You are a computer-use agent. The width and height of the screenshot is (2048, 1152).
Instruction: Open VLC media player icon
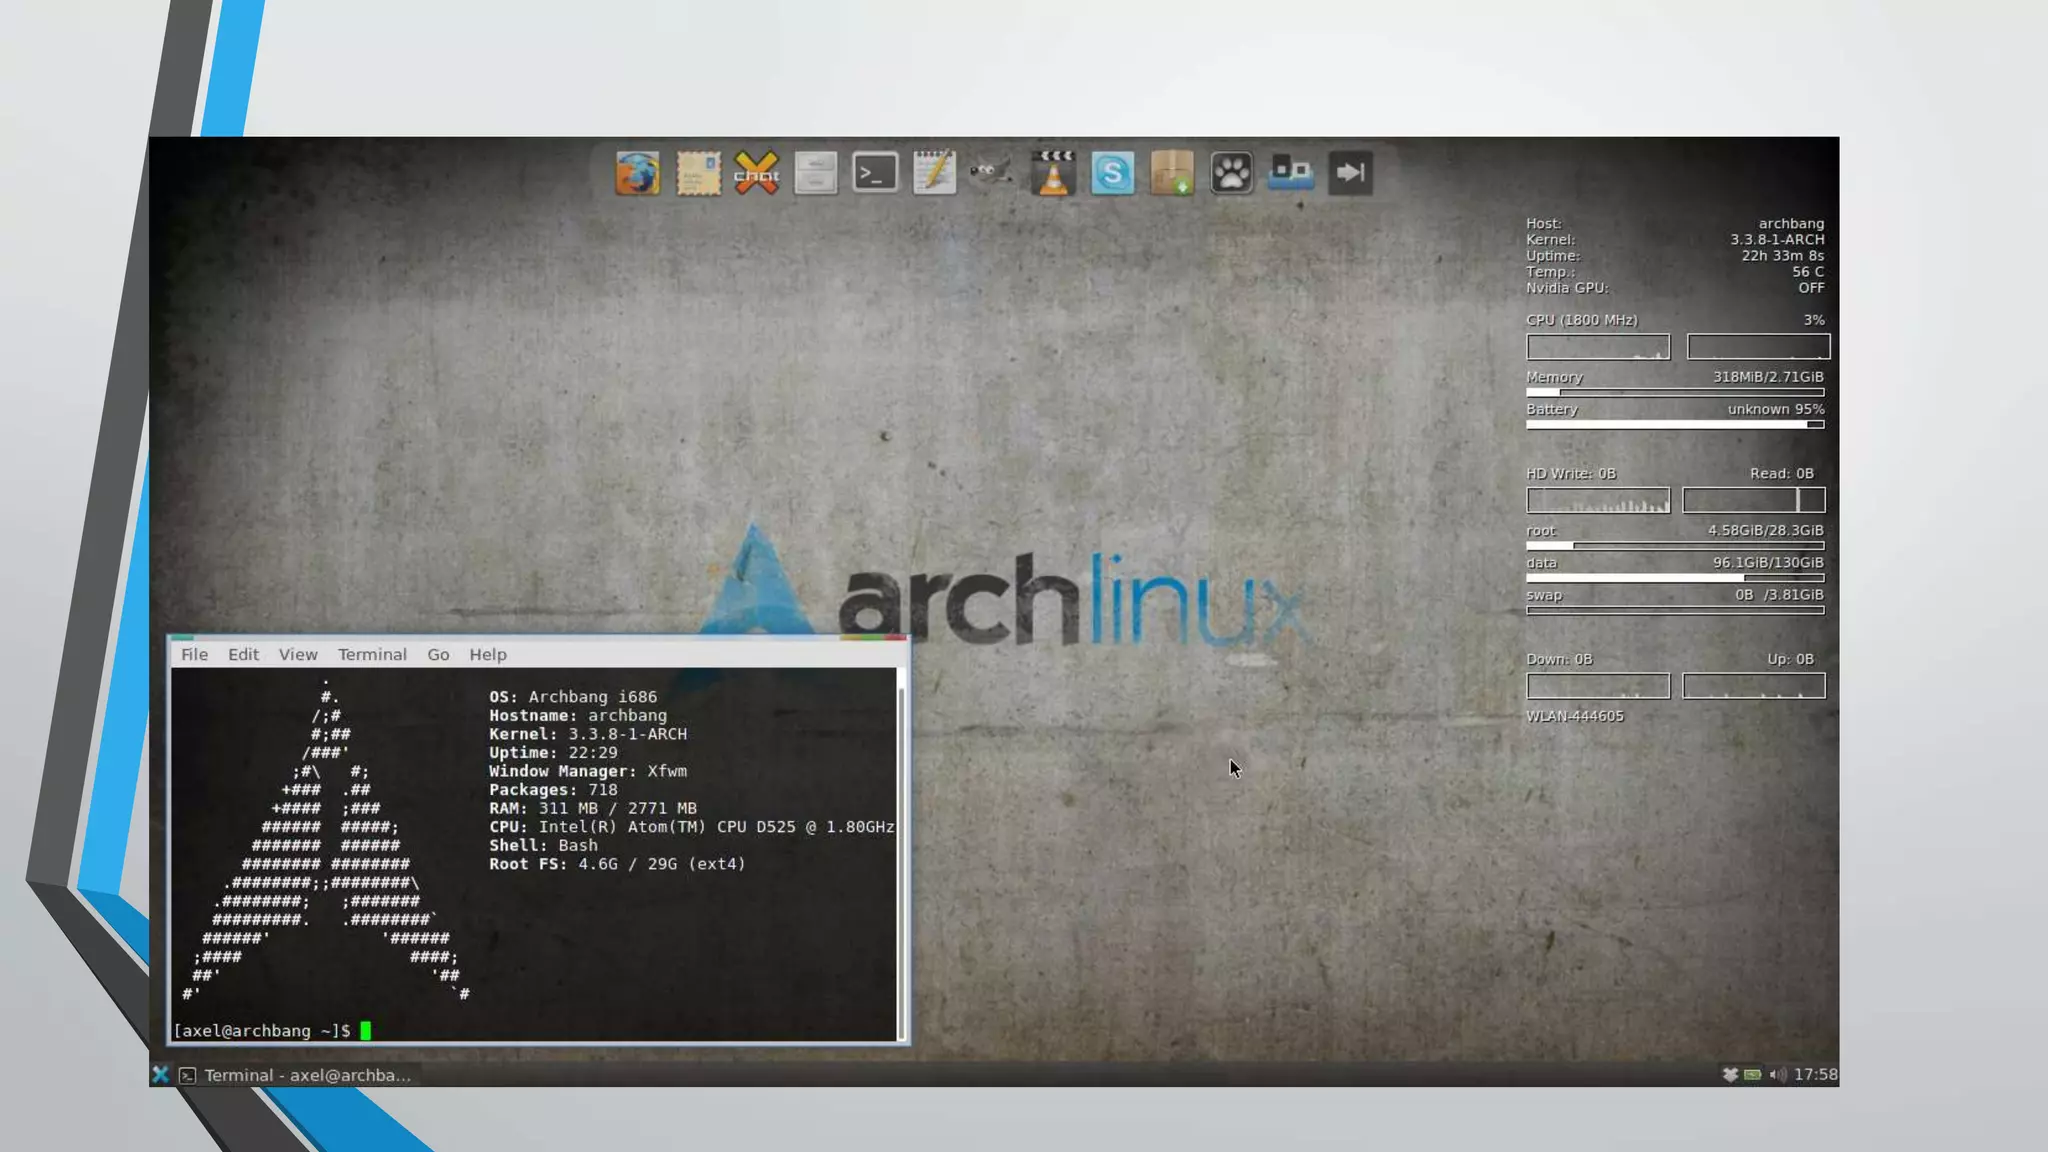pos(1053,173)
